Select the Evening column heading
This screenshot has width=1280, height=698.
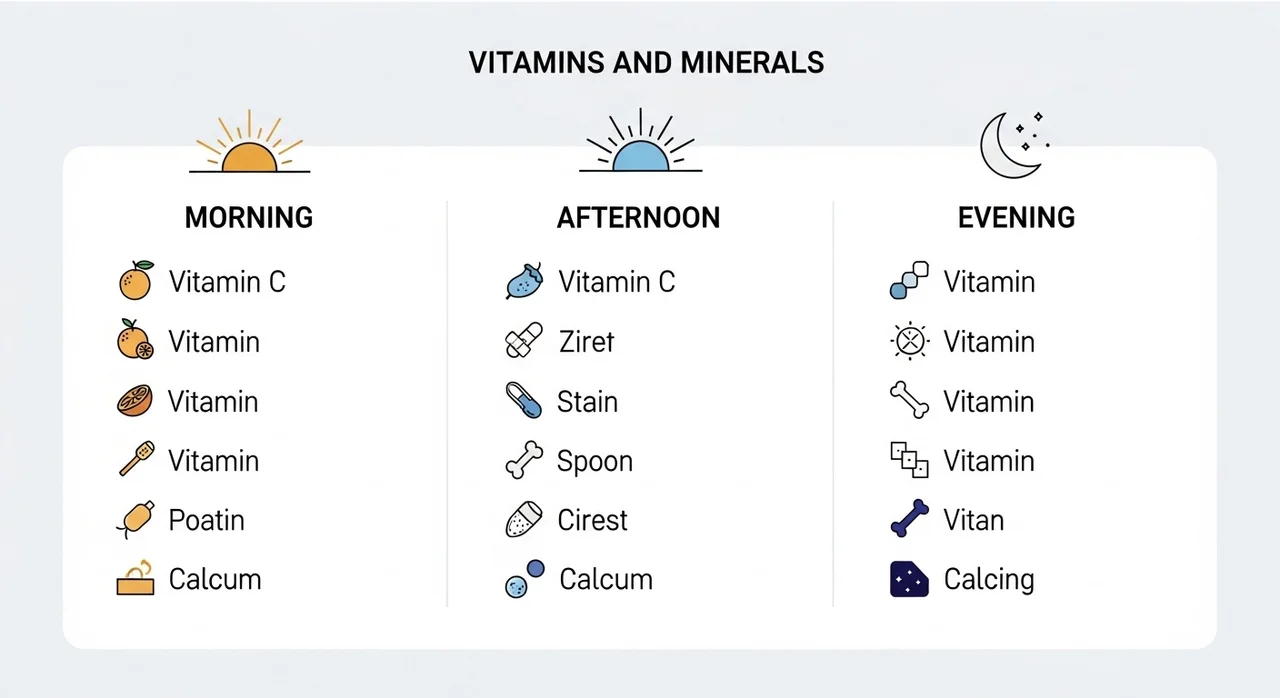coord(1016,217)
